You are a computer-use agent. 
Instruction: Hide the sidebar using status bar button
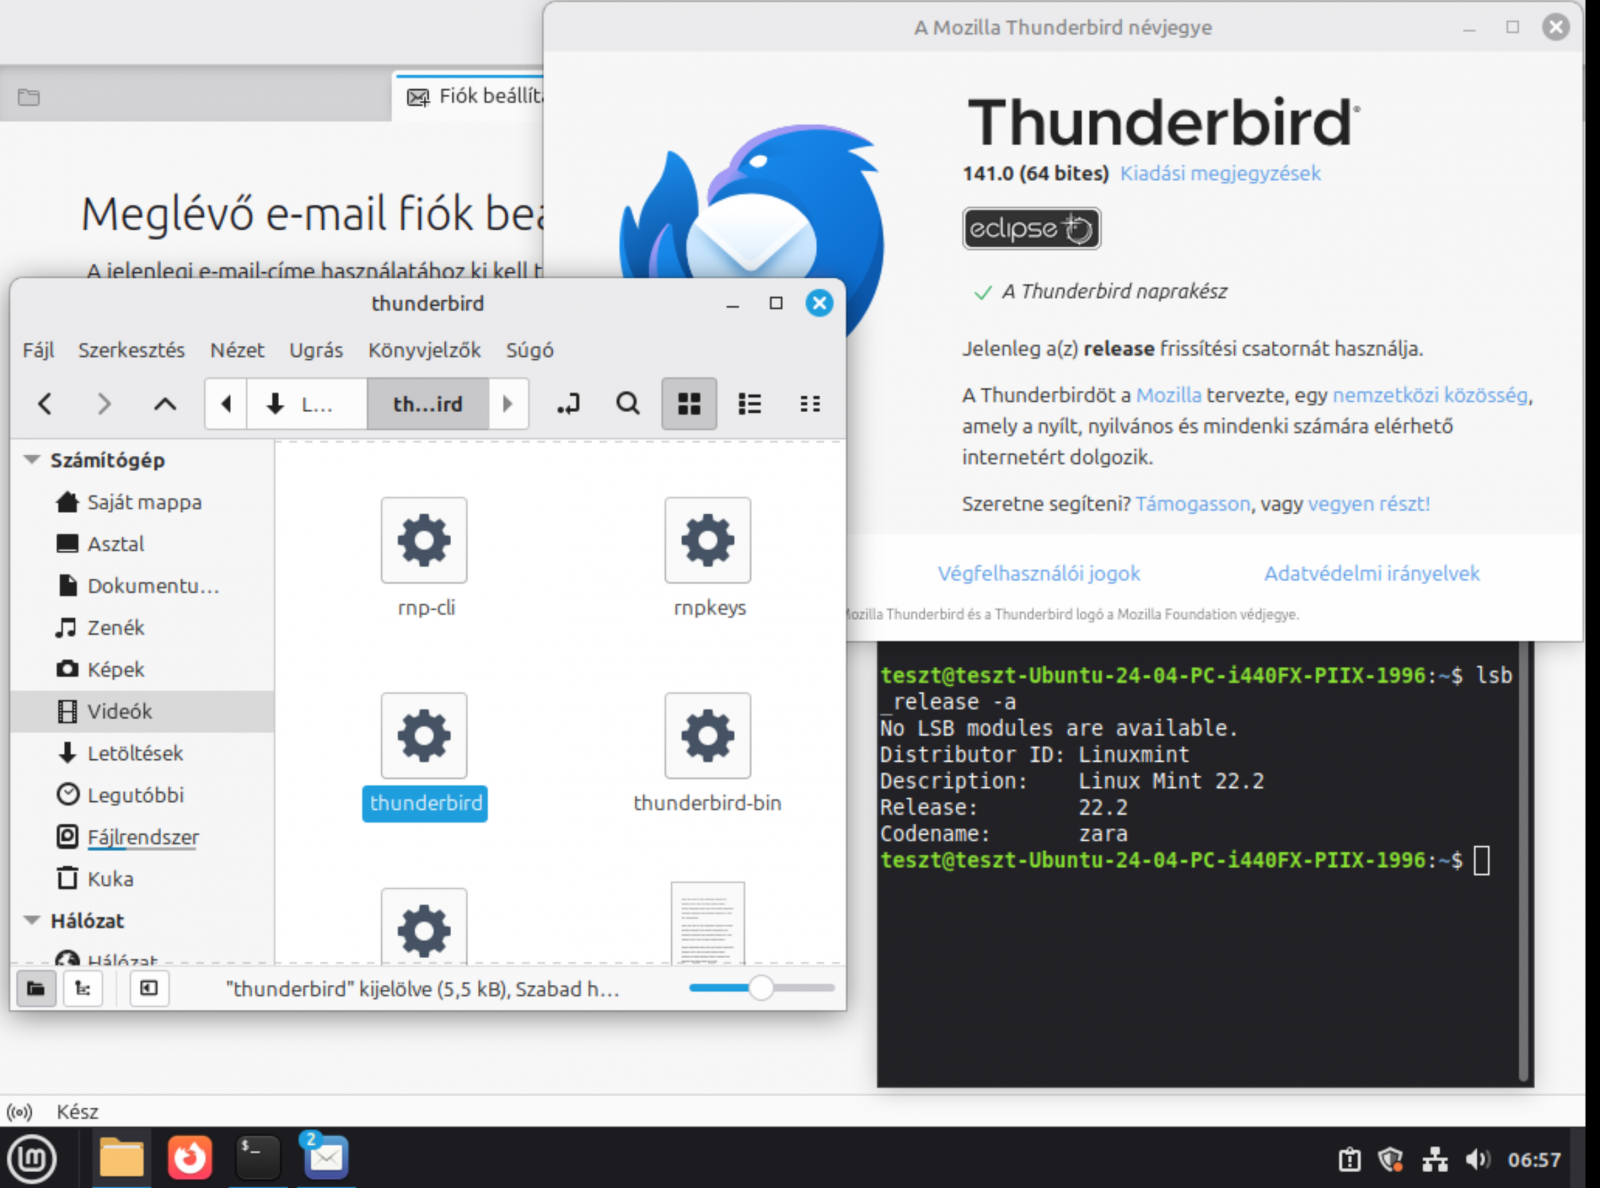tap(149, 989)
